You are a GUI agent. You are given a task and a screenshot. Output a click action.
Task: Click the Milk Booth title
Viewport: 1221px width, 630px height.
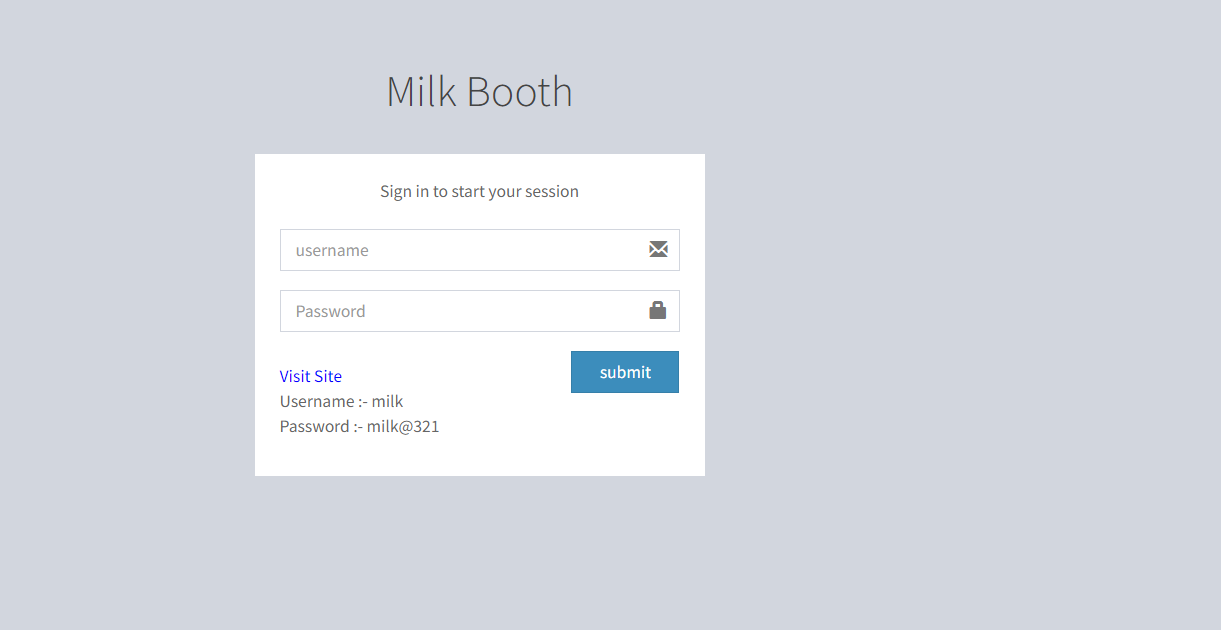click(479, 91)
